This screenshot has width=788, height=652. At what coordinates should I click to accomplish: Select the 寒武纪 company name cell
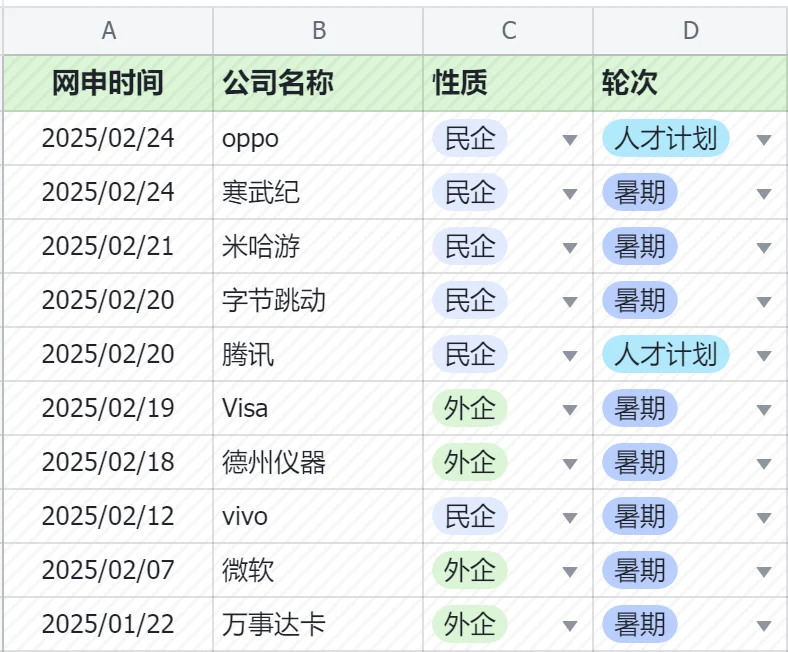click(318, 192)
